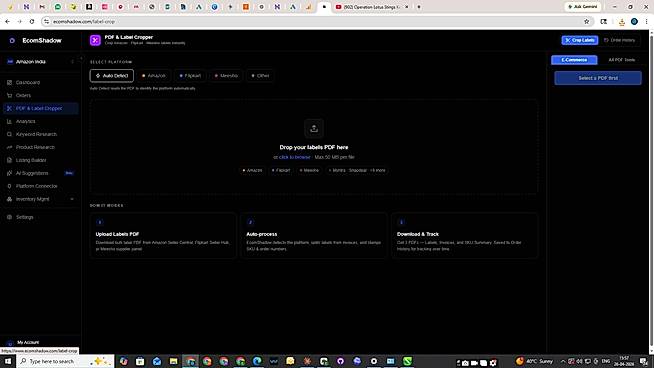Open a new browser tab
This screenshot has height=368, width=654.
419,7
